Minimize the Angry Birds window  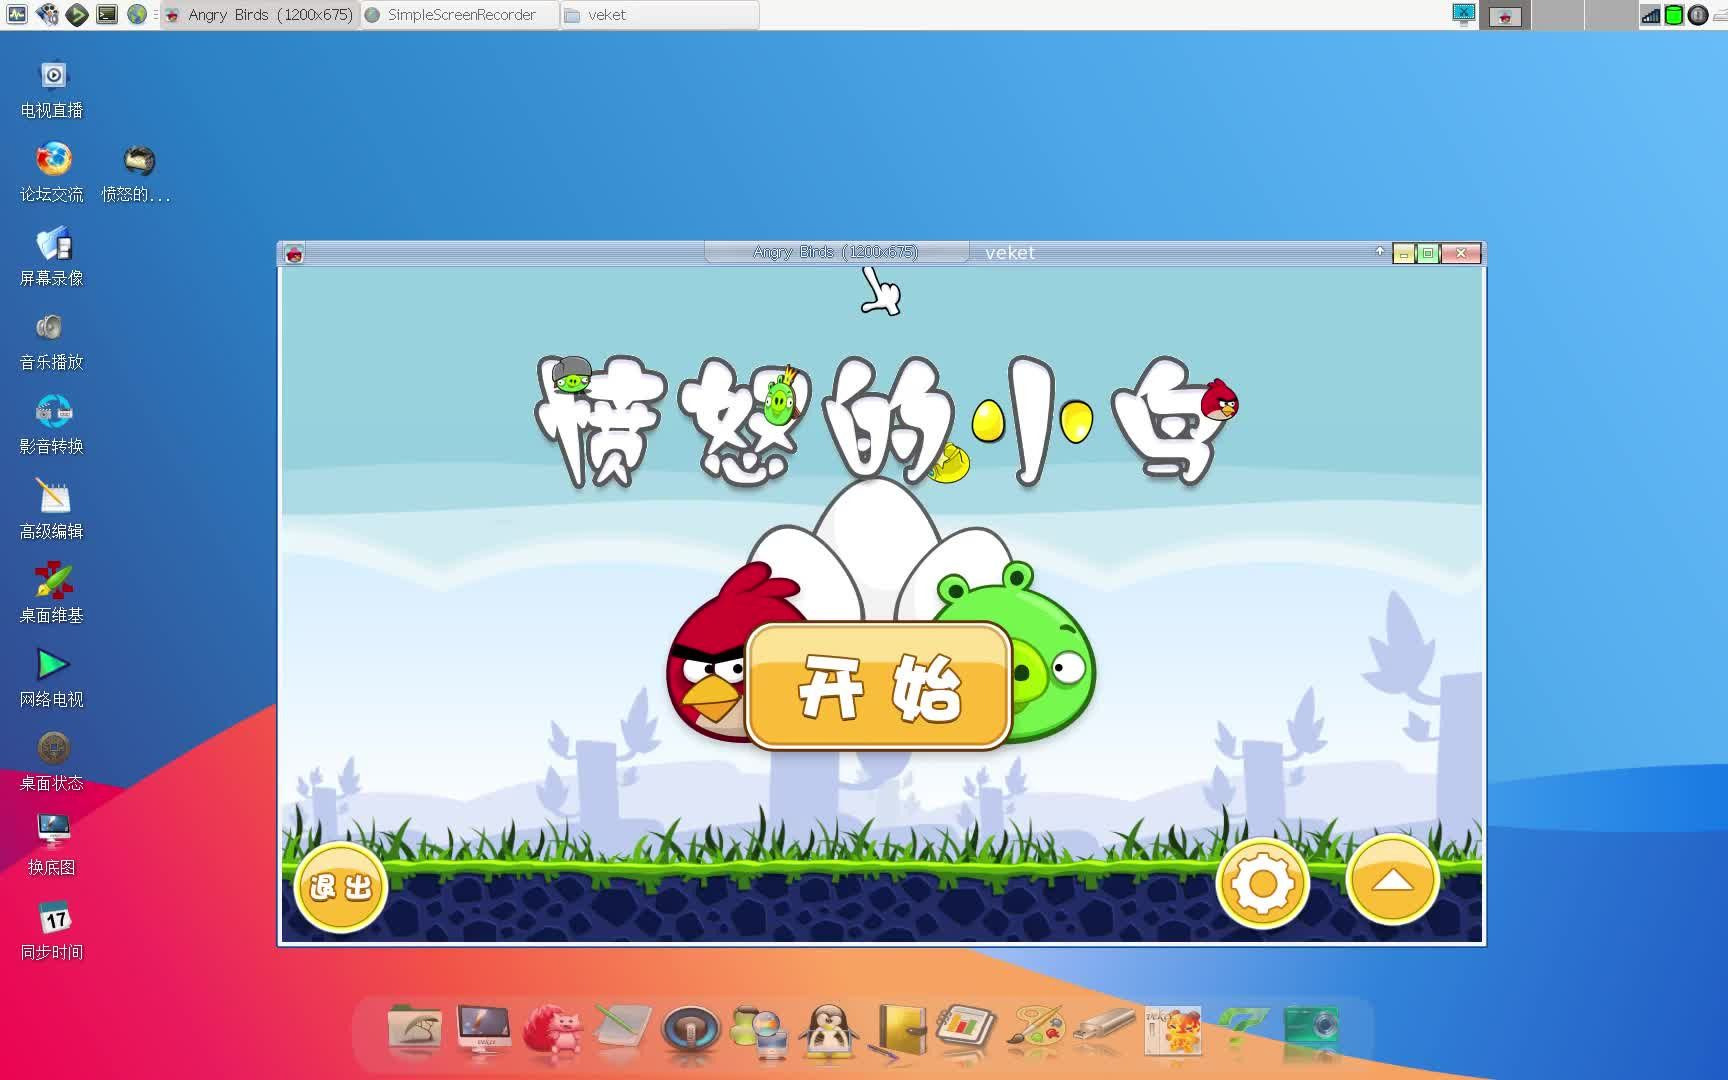coord(1404,254)
